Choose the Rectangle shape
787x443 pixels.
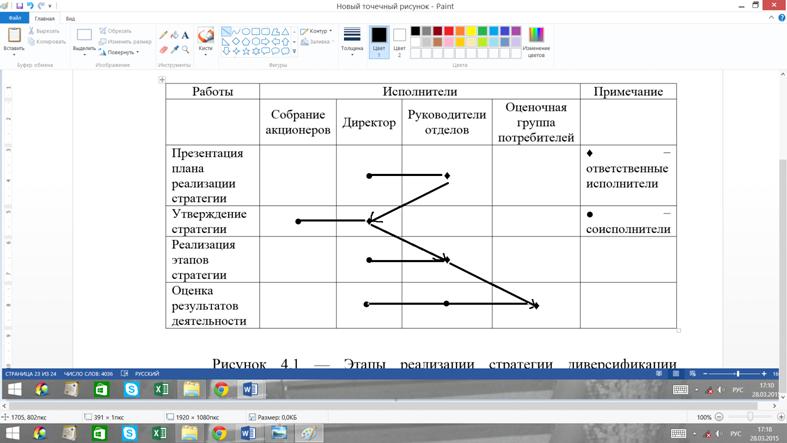255,32
